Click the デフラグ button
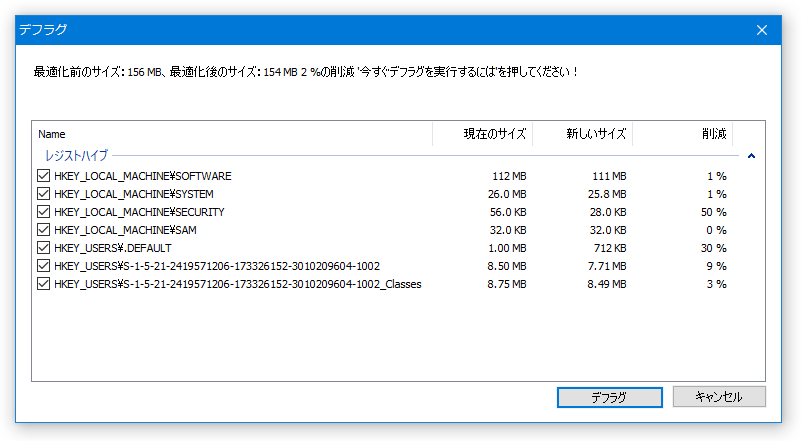Viewport: 801px width, 441px height. coord(609,397)
